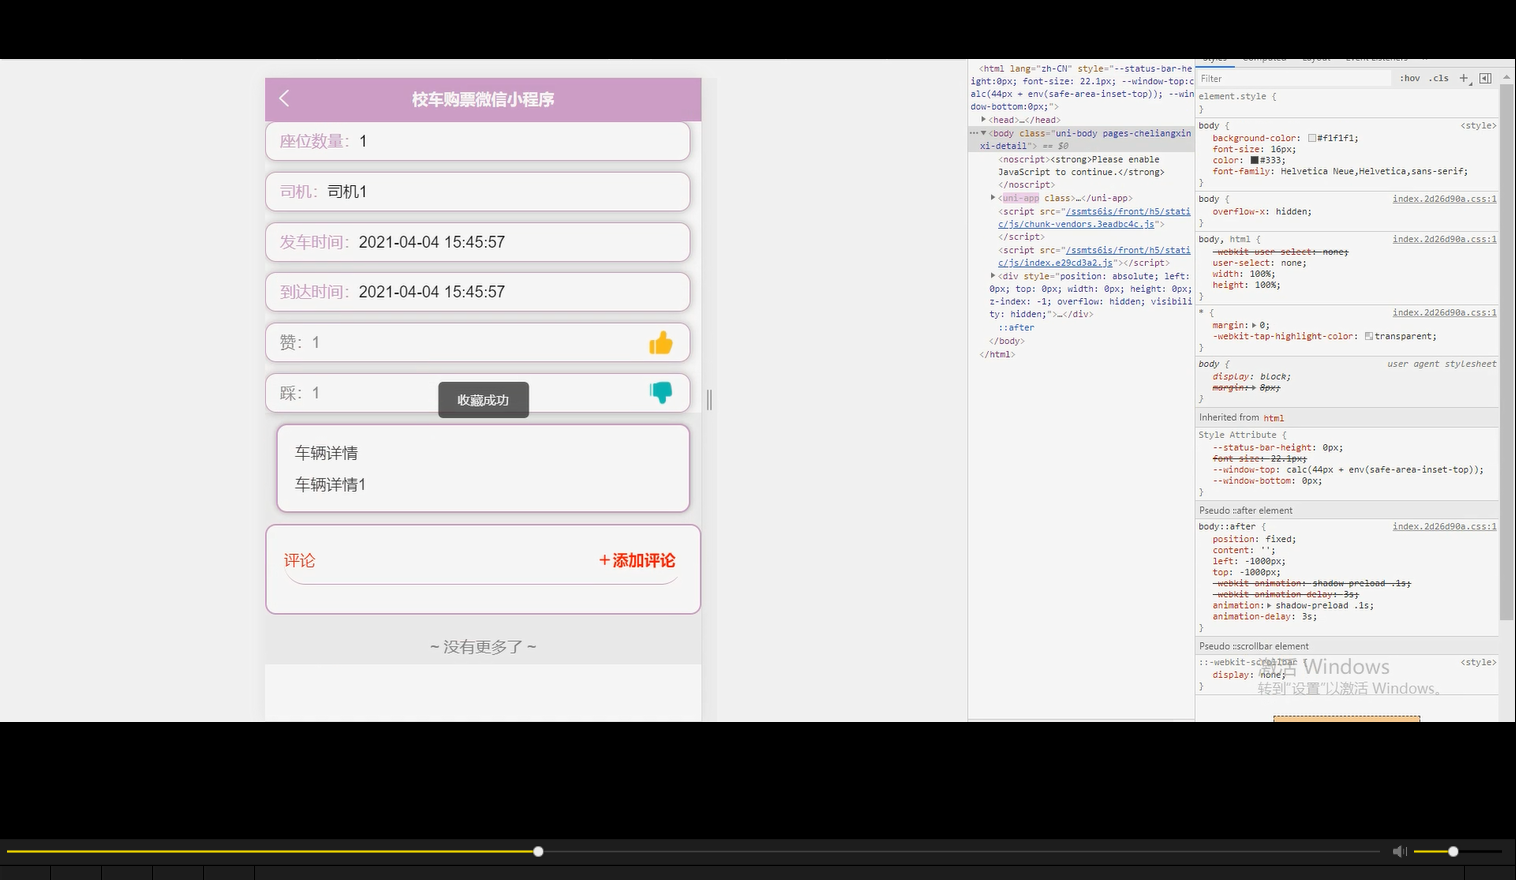Click the element.style rule block
The width and height of the screenshot is (1516, 880).
coord(1347,102)
